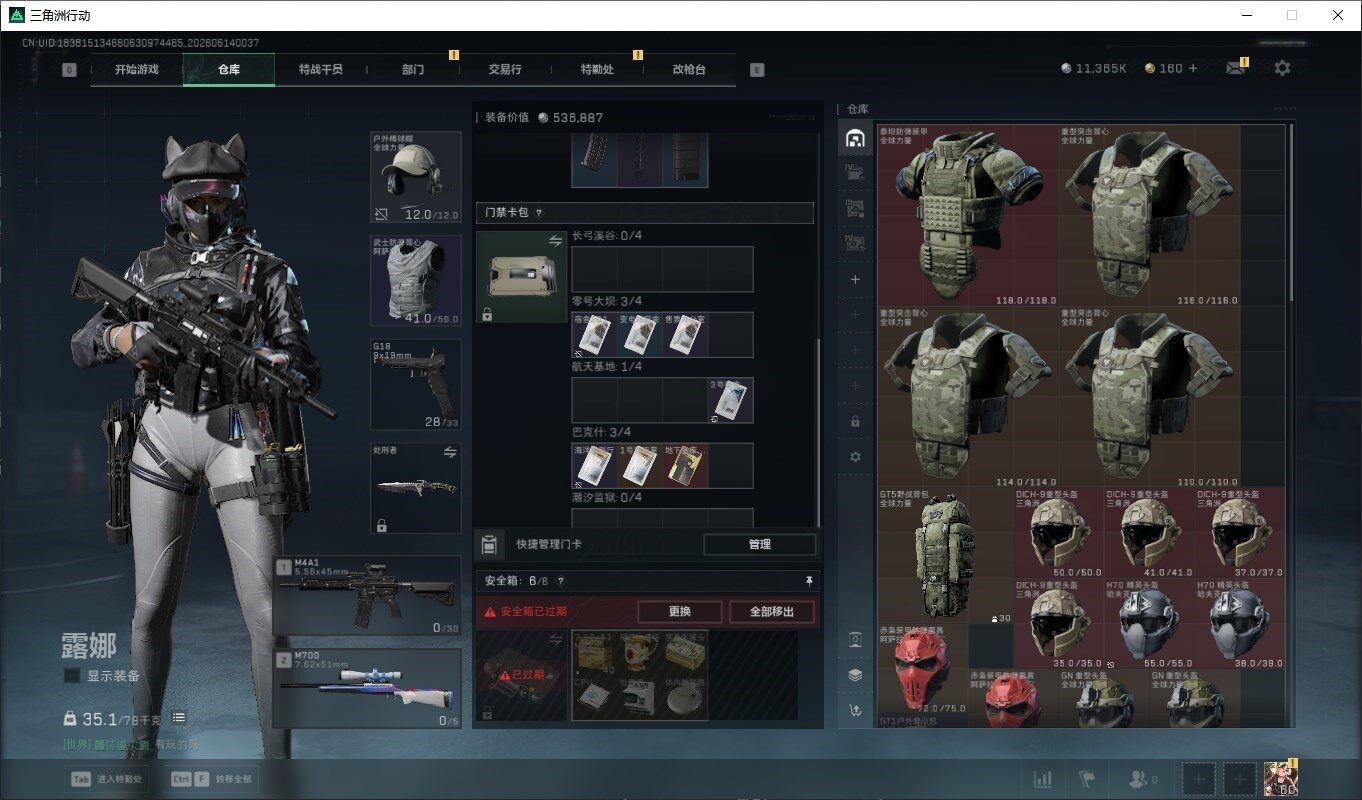Click the 装备价值 538,887 label

[x=544, y=117]
